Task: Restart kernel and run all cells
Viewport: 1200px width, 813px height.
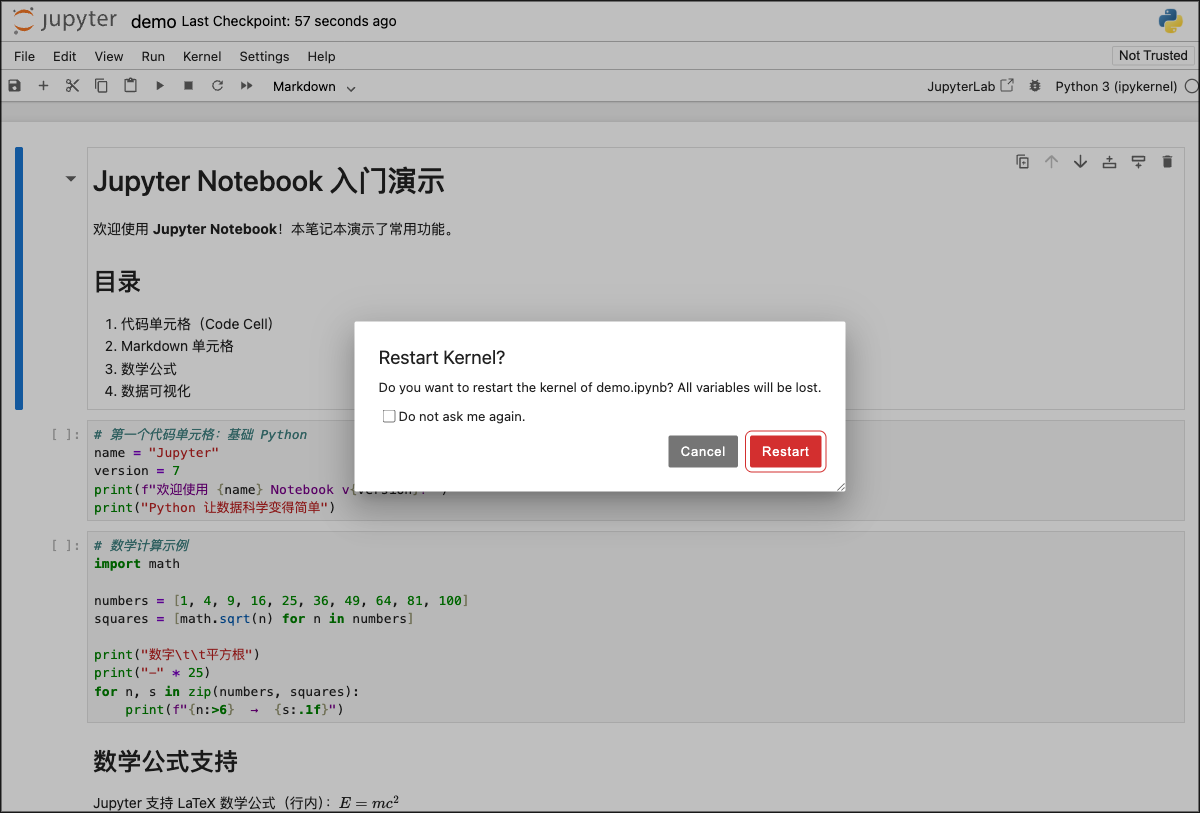Action: [245, 86]
